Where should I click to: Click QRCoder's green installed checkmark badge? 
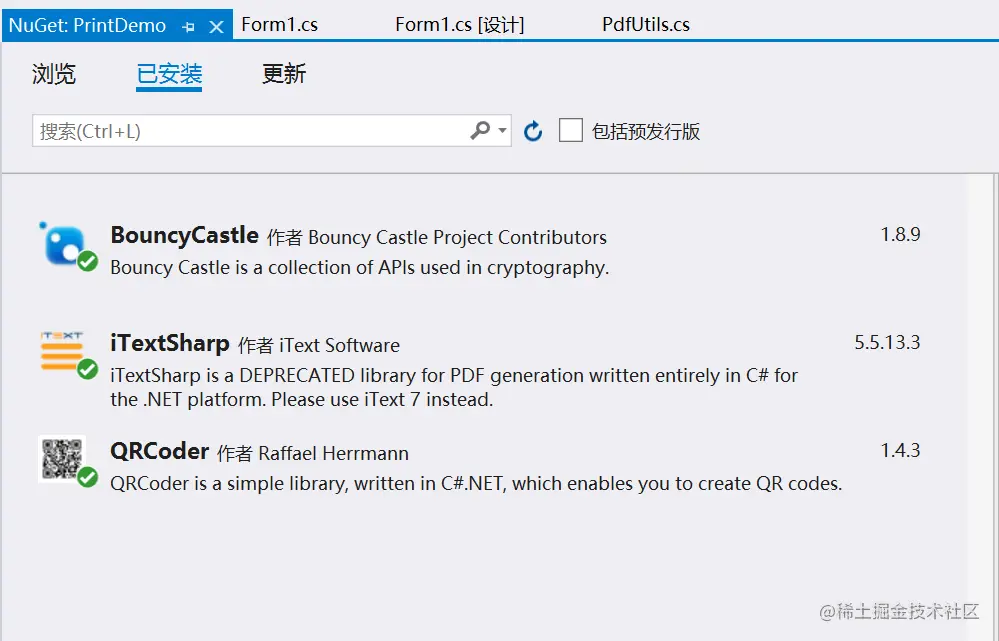88,478
